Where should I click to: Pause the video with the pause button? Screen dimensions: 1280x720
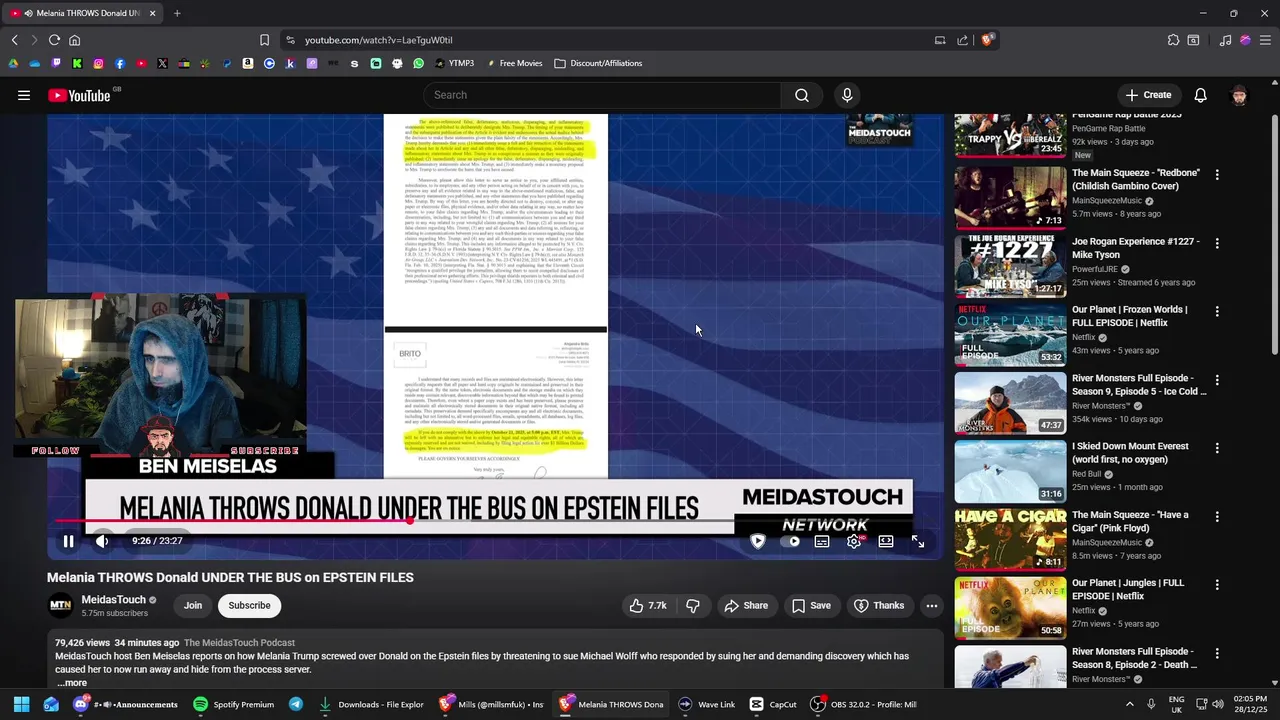[x=68, y=541]
